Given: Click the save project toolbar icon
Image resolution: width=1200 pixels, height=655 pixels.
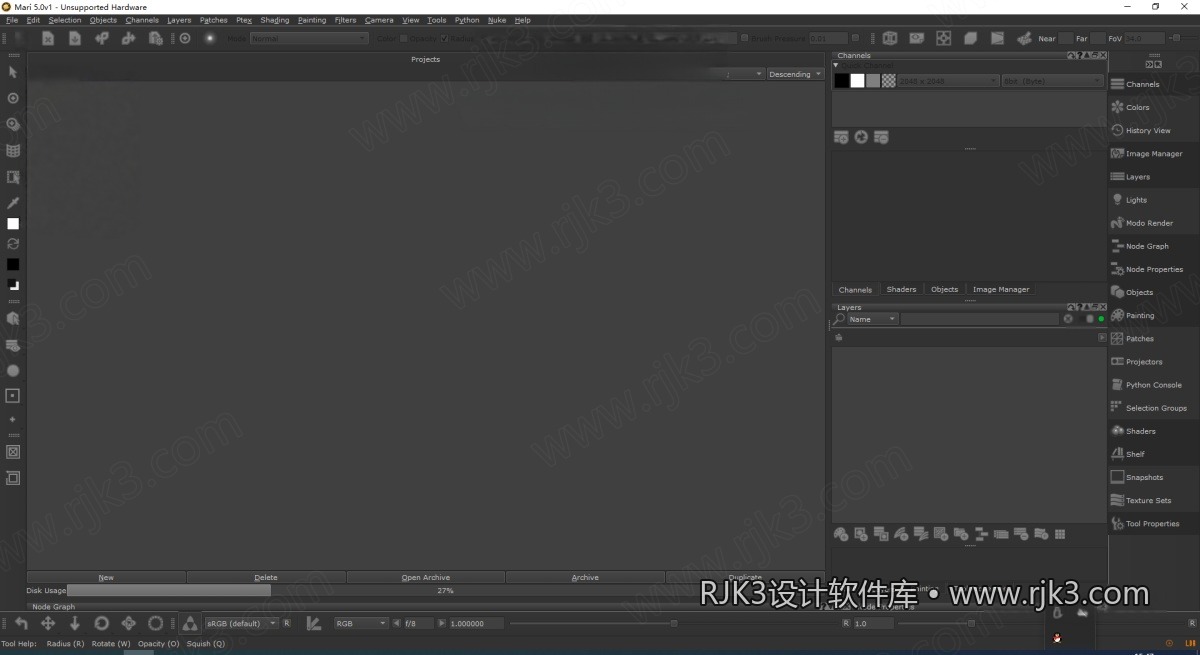Looking at the screenshot, I should click(x=75, y=38).
